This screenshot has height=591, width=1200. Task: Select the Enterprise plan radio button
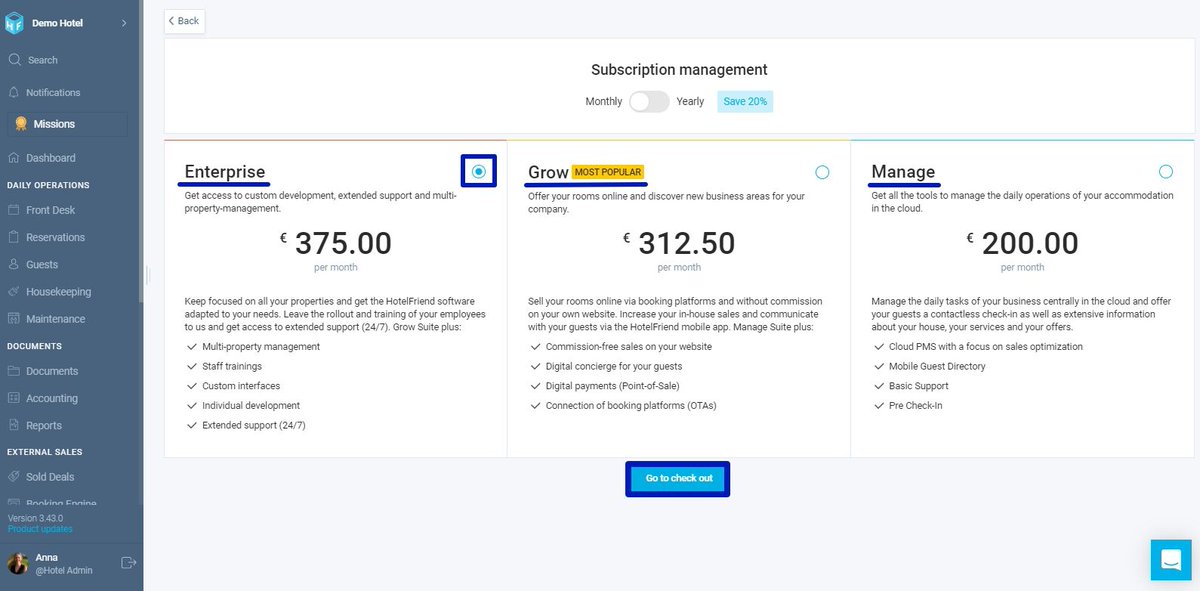(479, 172)
